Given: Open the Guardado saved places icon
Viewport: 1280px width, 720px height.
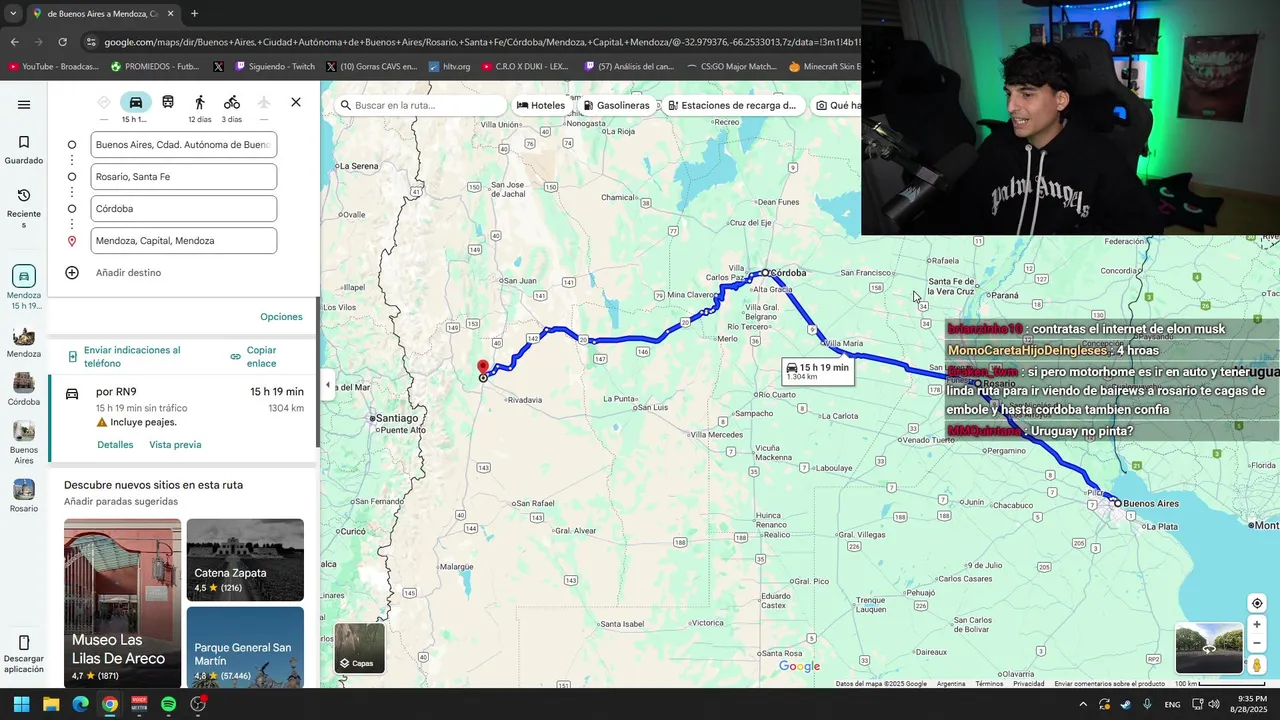Looking at the screenshot, I should (x=24, y=149).
